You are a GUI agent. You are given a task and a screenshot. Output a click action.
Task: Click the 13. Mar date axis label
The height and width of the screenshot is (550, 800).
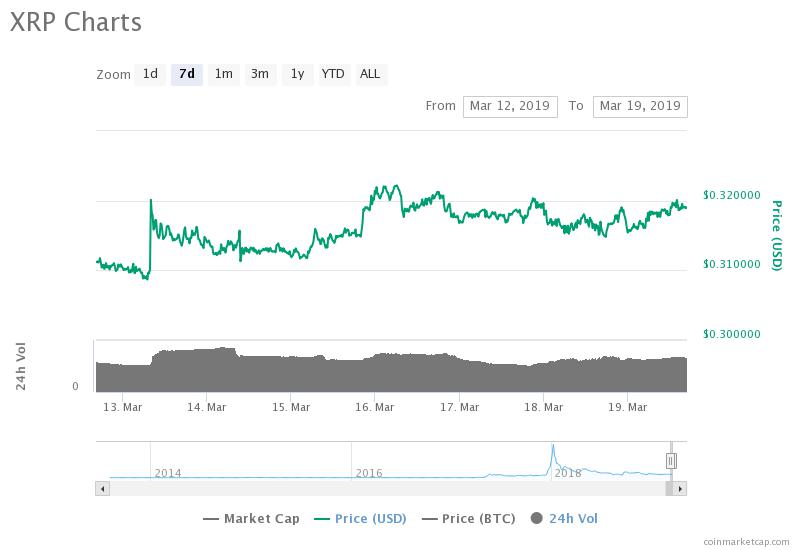[x=122, y=407]
